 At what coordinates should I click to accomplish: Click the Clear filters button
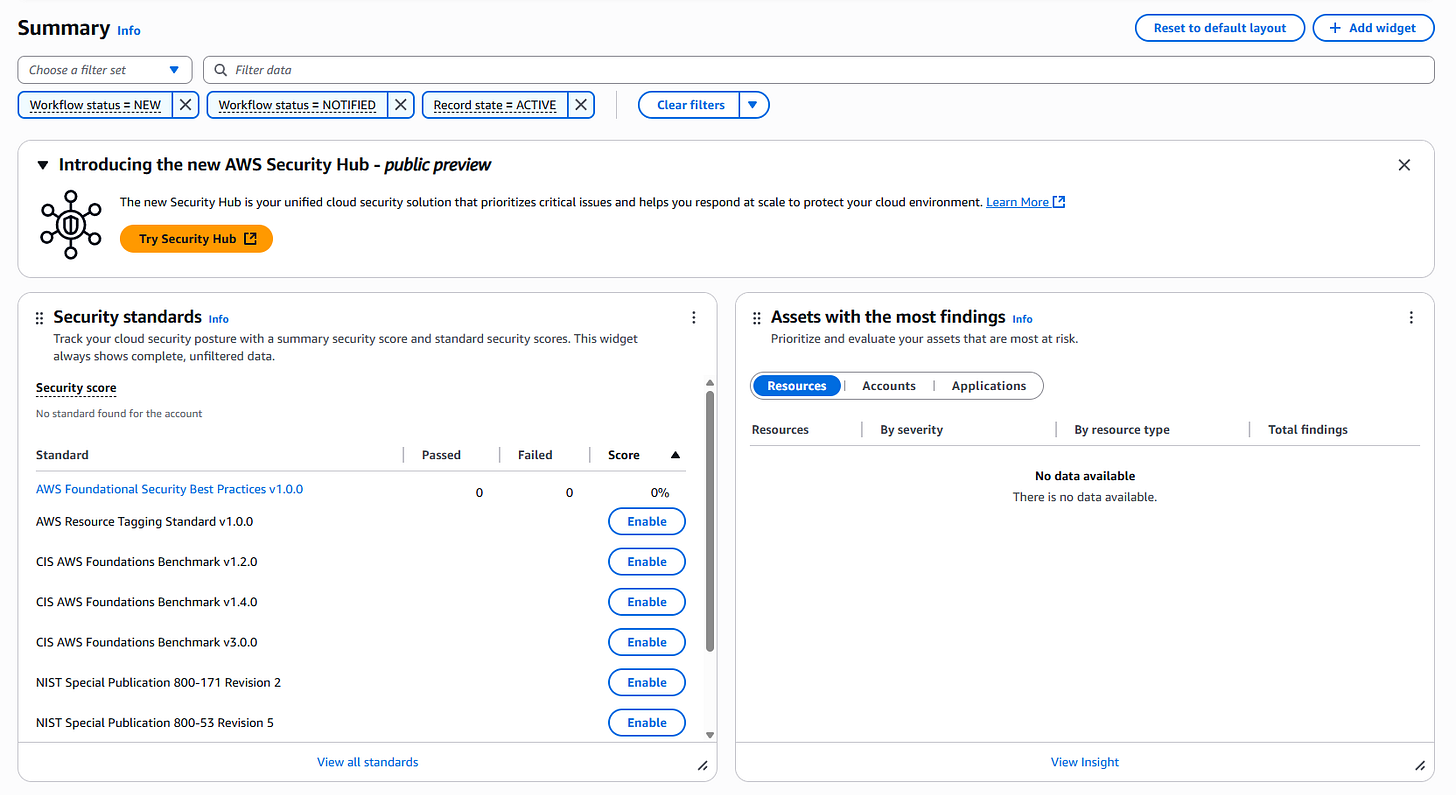tap(691, 105)
